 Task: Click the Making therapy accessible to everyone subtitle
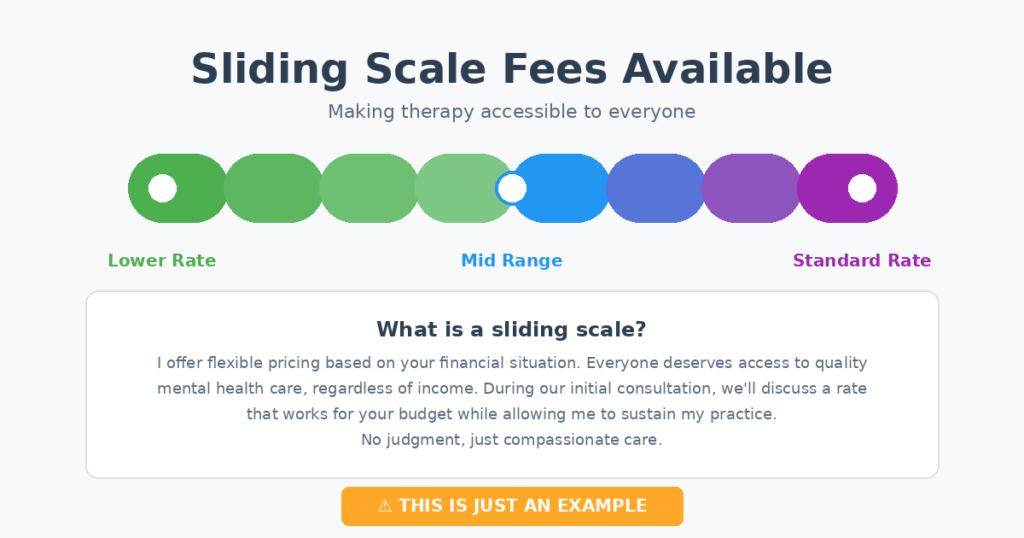(512, 112)
